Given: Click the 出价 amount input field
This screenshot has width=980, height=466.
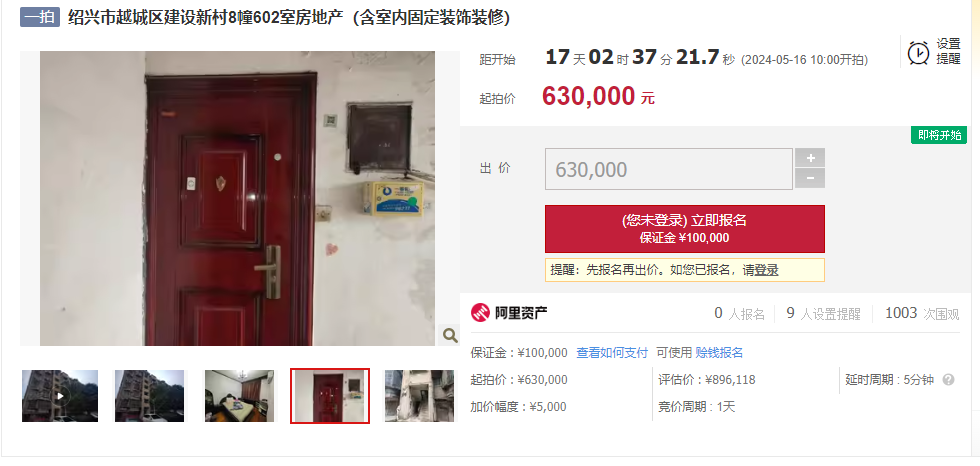Looking at the screenshot, I should [x=669, y=169].
